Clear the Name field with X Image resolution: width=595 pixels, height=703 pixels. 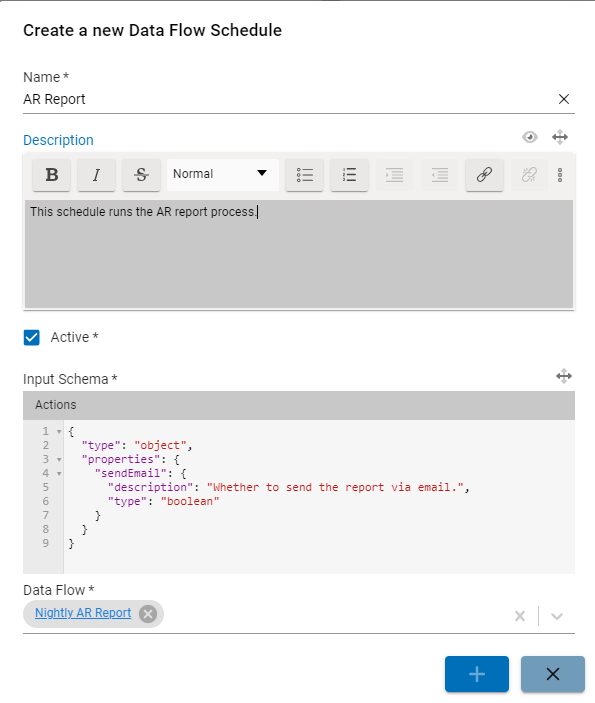pyautogui.click(x=564, y=99)
